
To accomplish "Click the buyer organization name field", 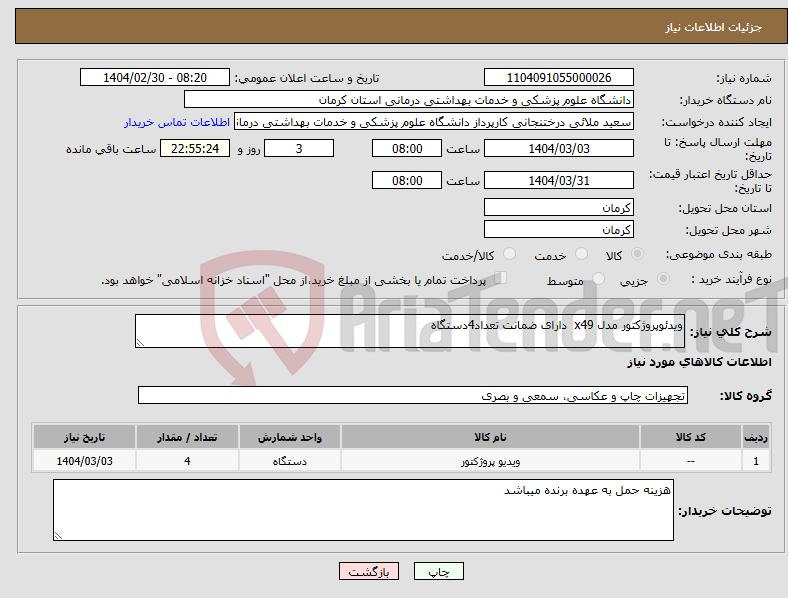I will click(409, 99).
